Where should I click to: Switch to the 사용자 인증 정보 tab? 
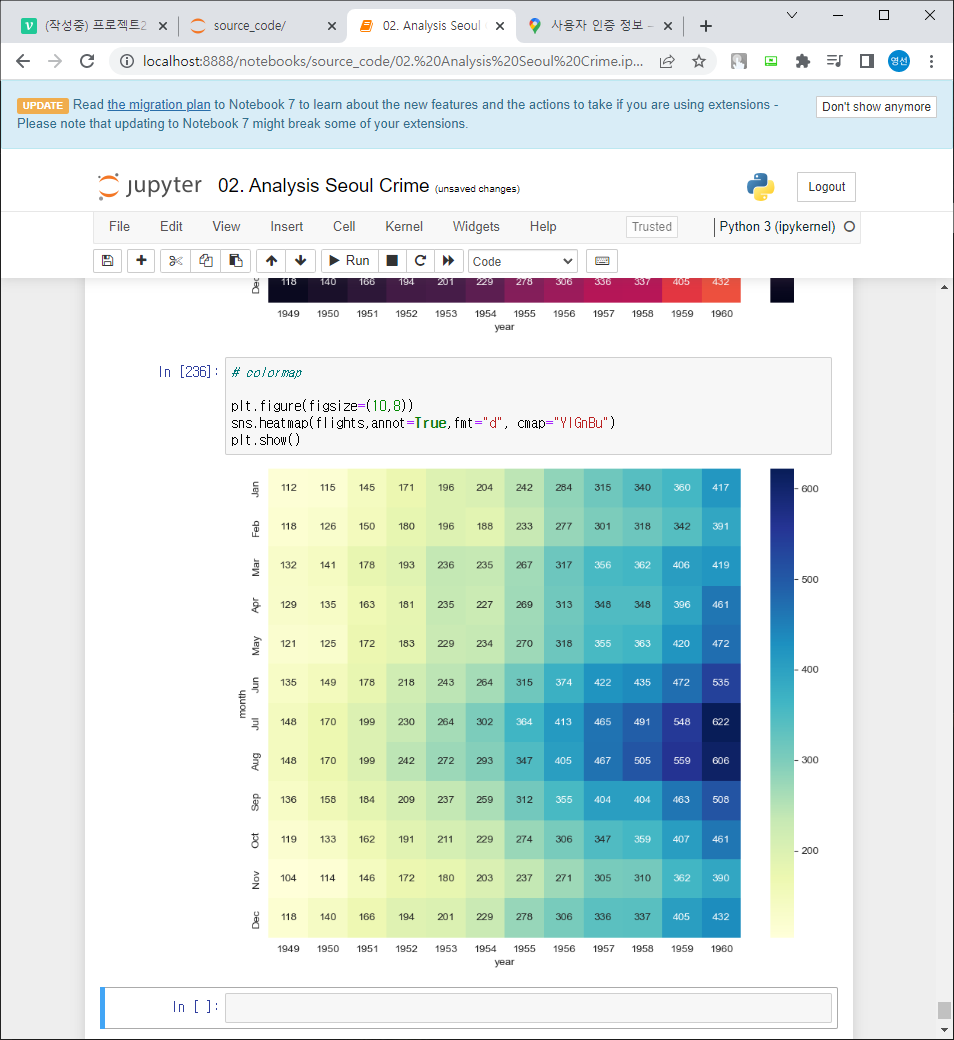pos(602,26)
